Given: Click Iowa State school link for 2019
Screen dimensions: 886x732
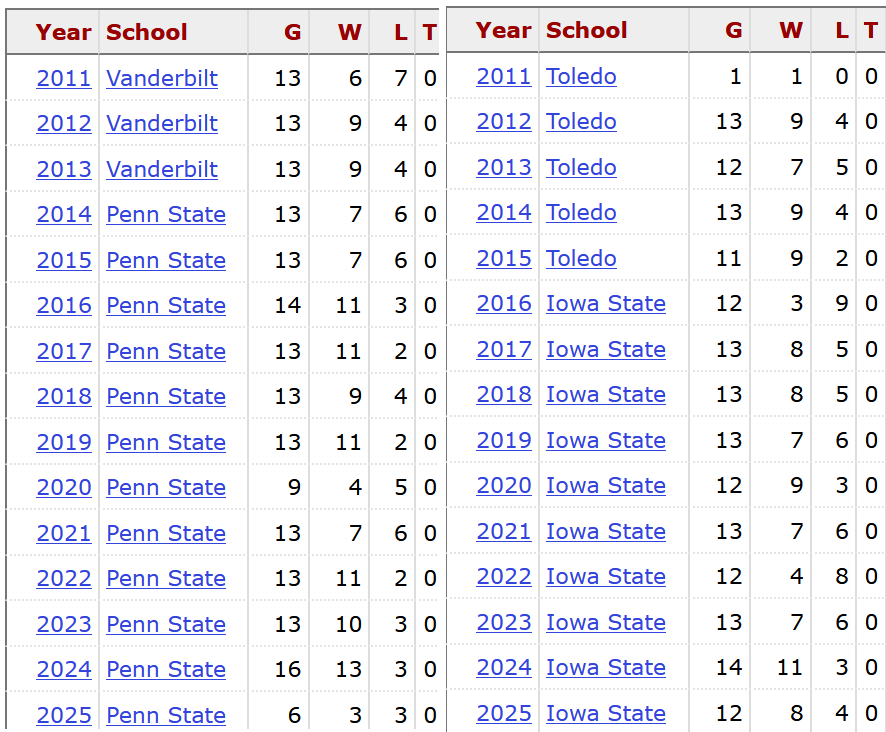Looking at the screenshot, I should (606, 440).
